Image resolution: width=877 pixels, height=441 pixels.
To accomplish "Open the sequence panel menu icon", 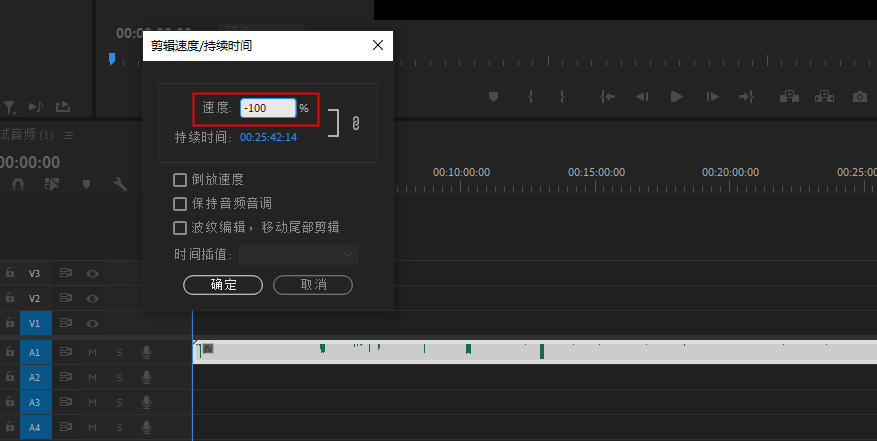I will tap(69, 135).
